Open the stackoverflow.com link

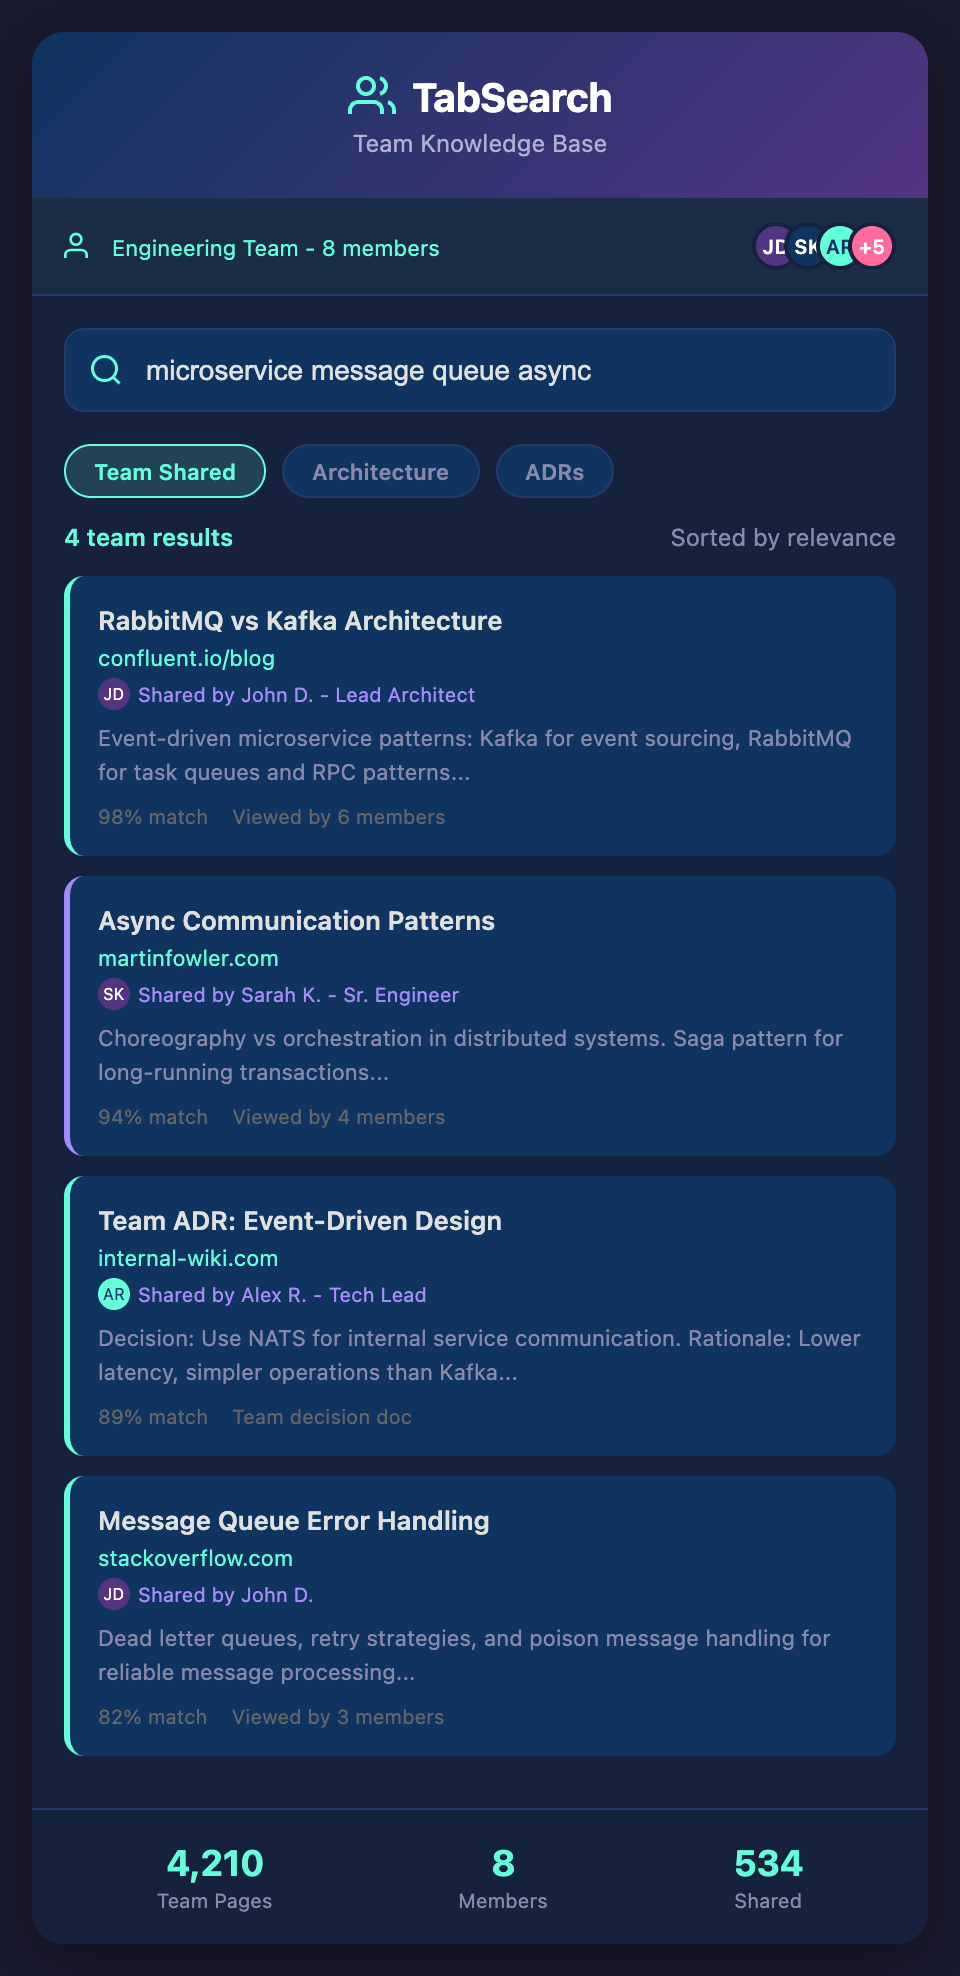click(x=195, y=1558)
